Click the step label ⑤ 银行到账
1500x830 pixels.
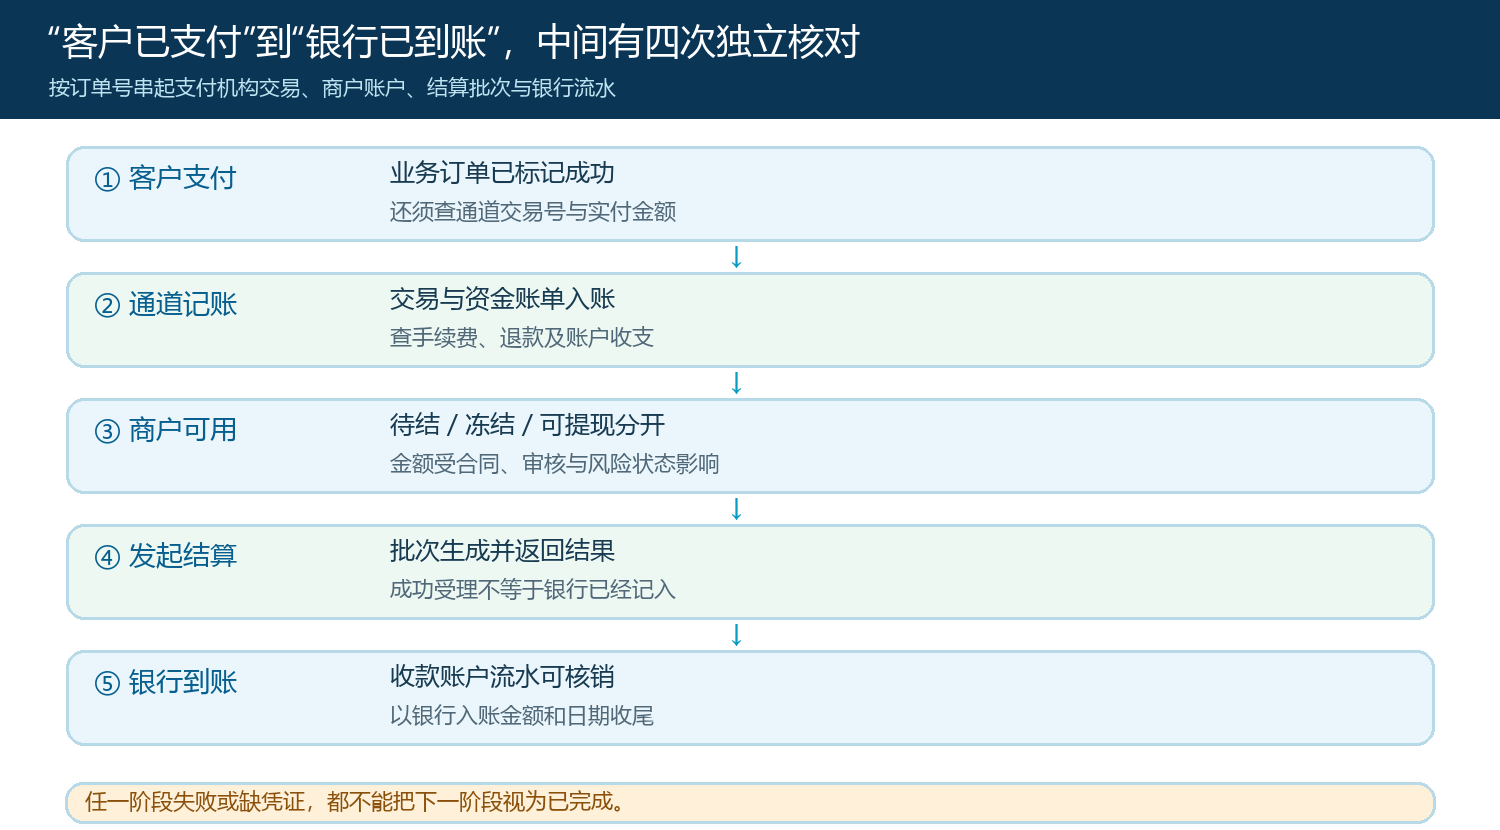coord(165,682)
